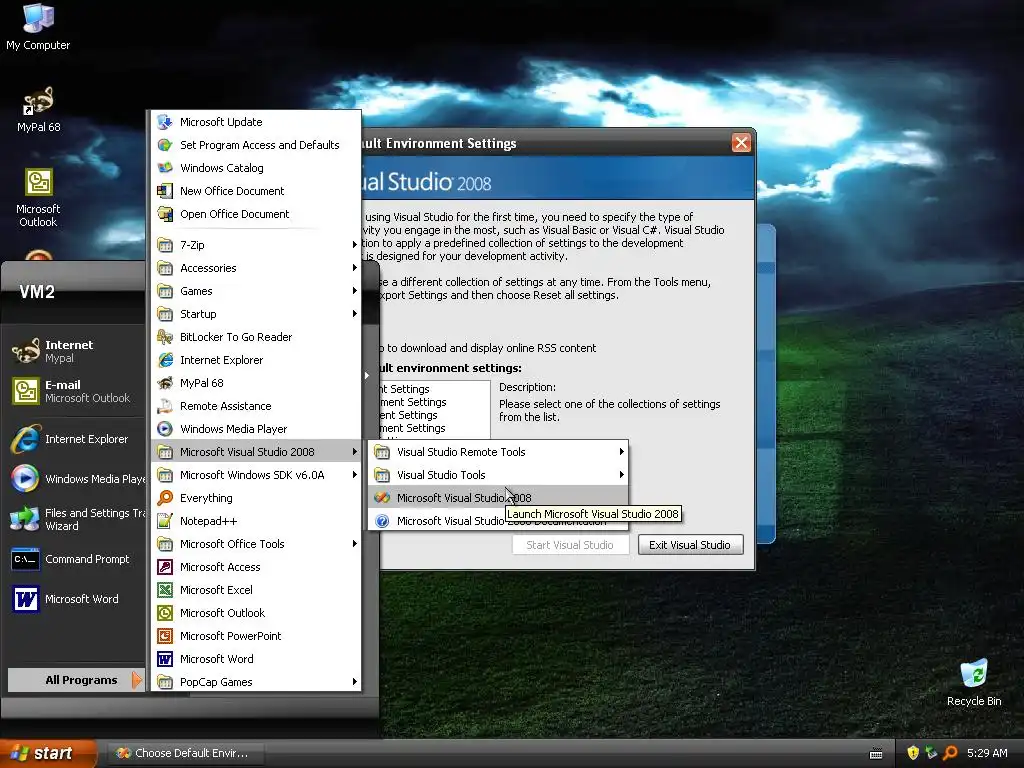Click the Windows start button
Viewport: 1024px width, 768px height.
point(47,753)
